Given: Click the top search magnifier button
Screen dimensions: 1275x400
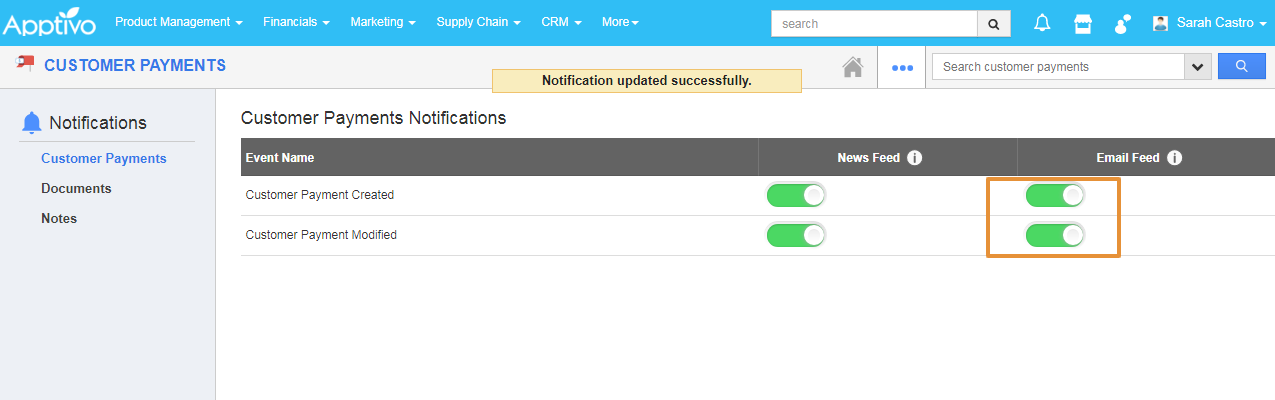Looking at the screenshot, I should [x=993, y=23].
